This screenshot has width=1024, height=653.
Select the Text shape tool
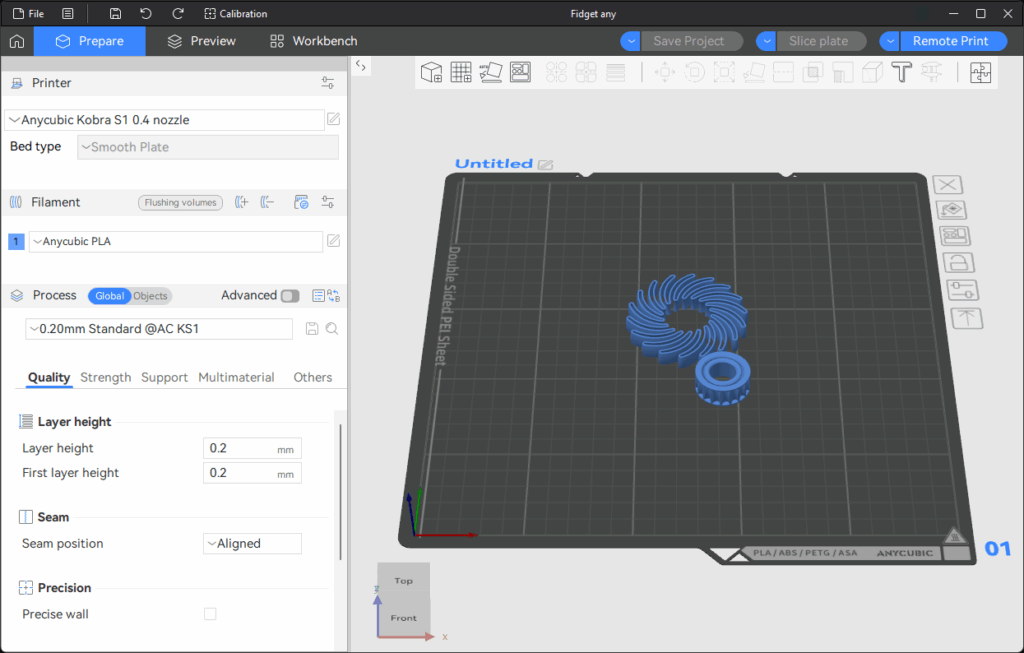coord(901,72)
